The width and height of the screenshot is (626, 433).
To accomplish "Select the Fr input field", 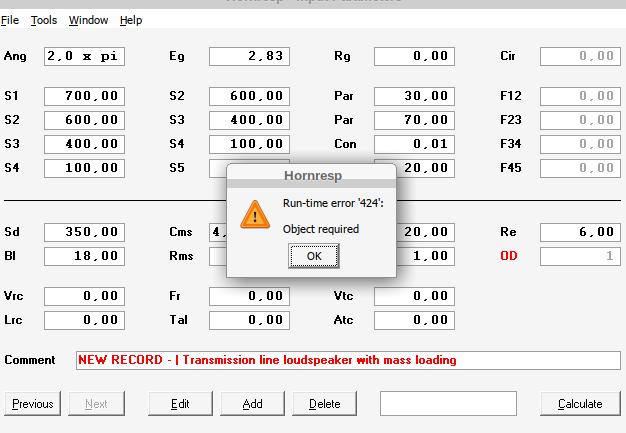I will coord(249,296).
